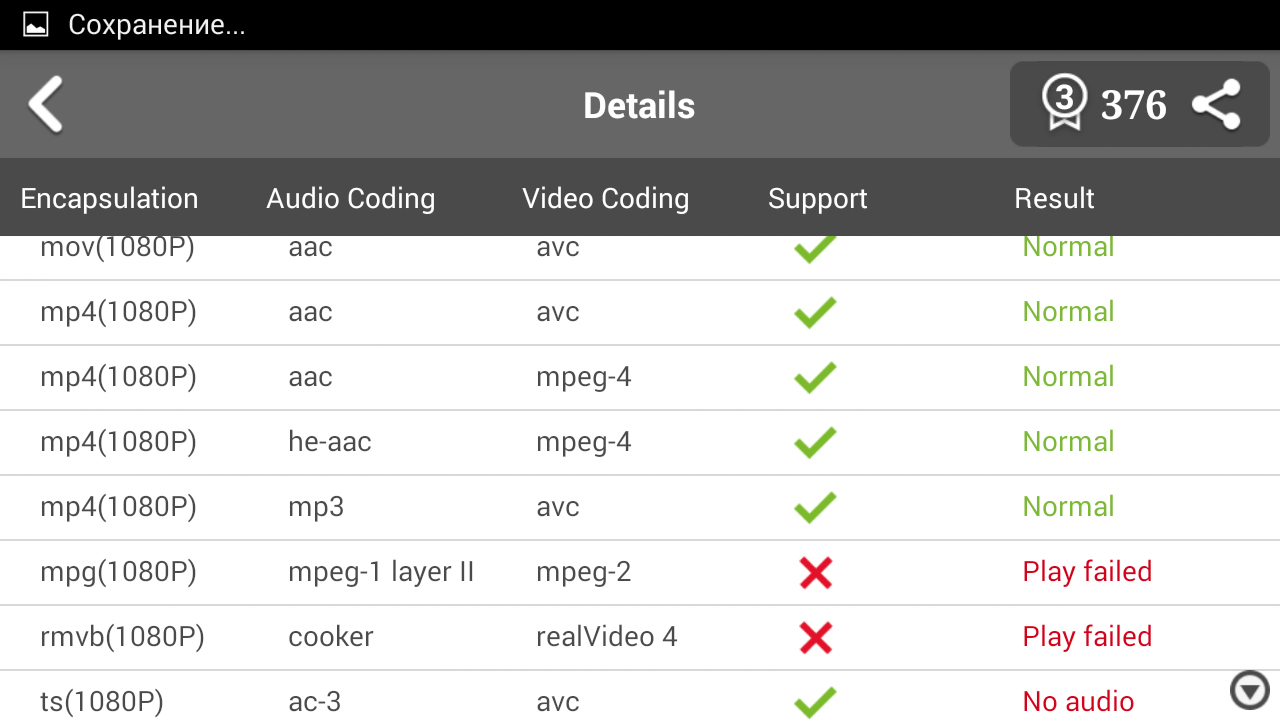Open the "No audio" result text
Screen dimensions: 1280x720
1078,702
